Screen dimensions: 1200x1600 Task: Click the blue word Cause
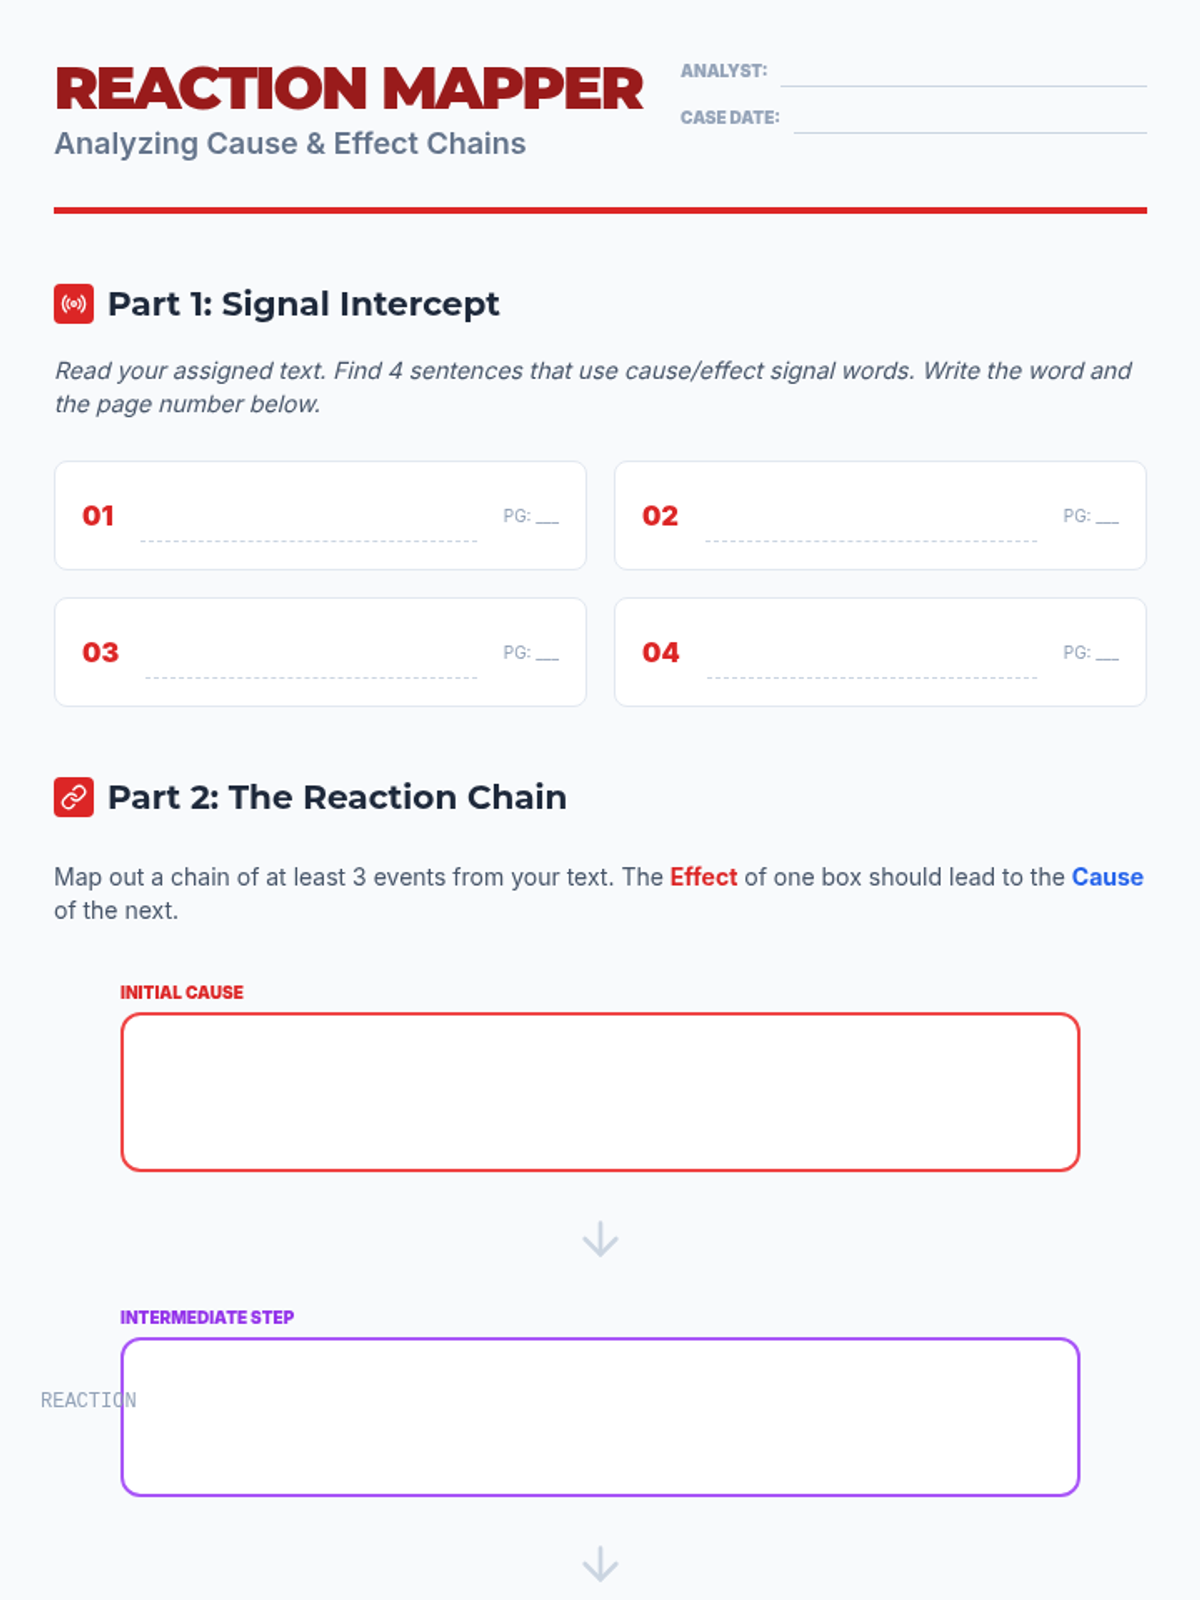click(x=1107, y=877)
